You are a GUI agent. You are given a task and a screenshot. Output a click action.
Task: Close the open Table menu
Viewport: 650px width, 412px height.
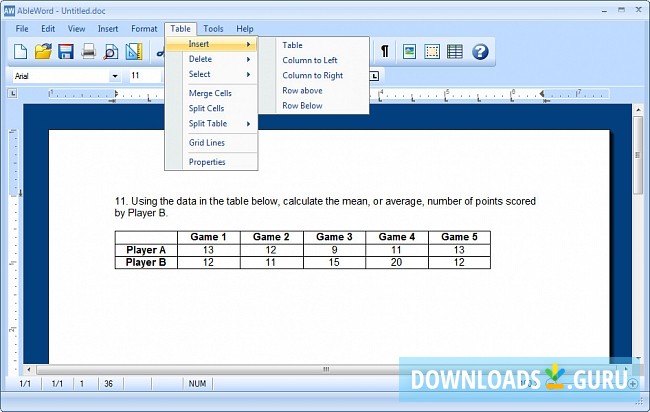(x=180, y=29)
